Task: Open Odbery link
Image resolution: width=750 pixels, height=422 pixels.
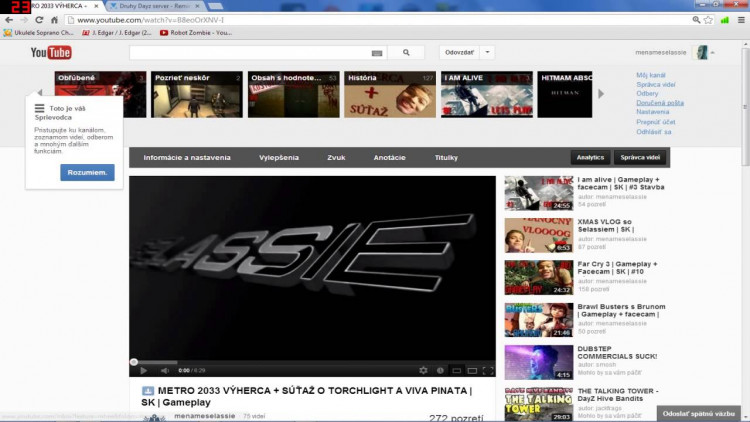Action: pos(647,93)
